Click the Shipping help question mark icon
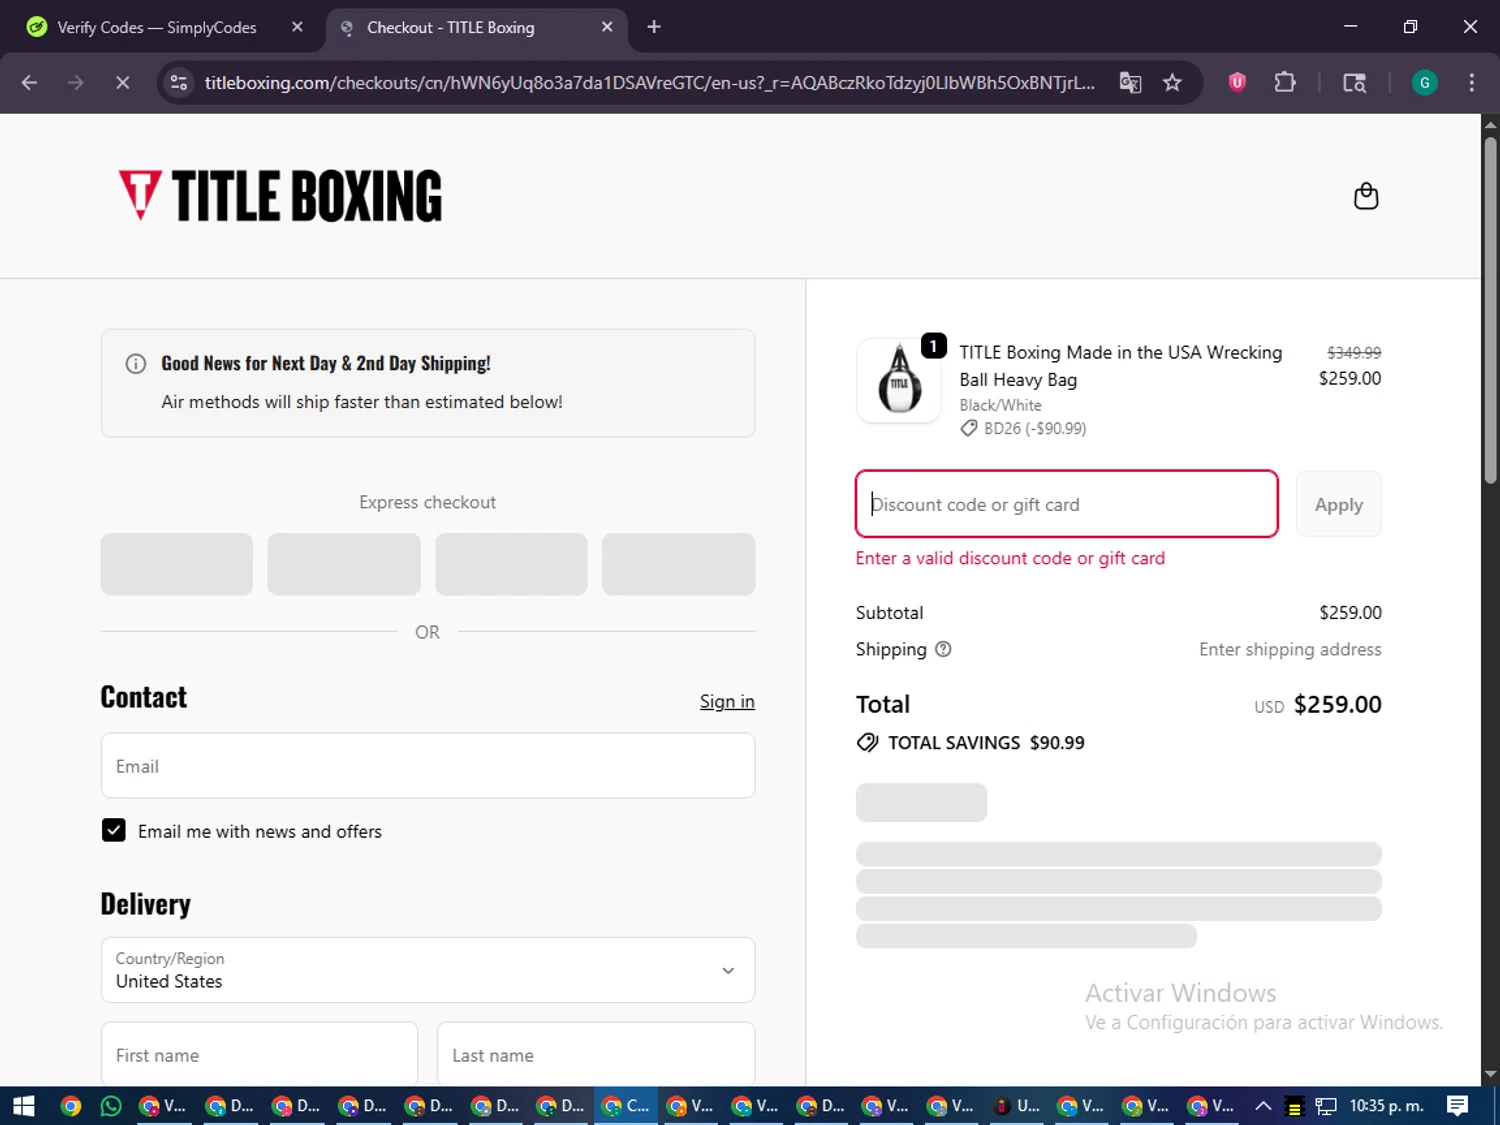This screenshot has width=1500, height=1125. coord(943,649)
